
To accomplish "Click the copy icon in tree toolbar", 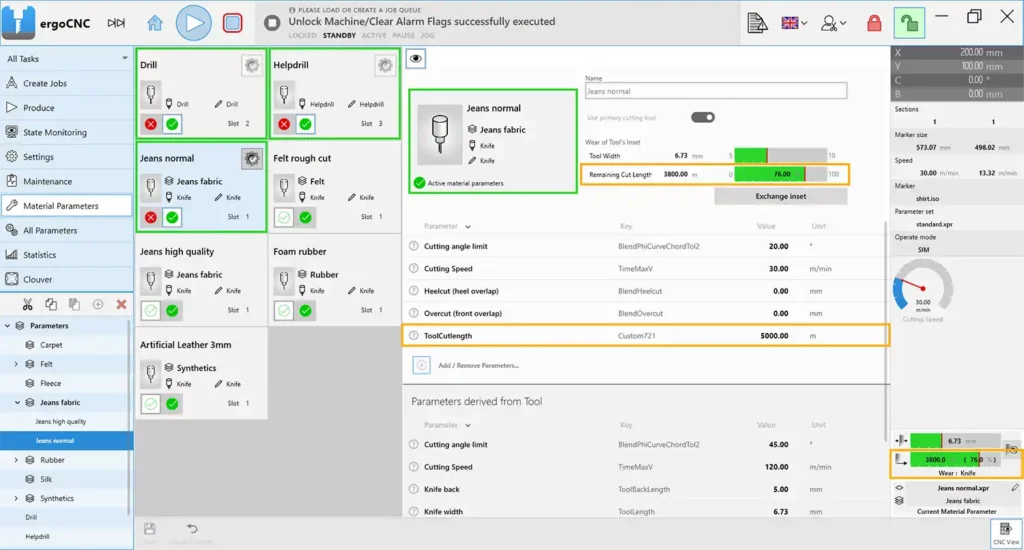I will point(51,304).
